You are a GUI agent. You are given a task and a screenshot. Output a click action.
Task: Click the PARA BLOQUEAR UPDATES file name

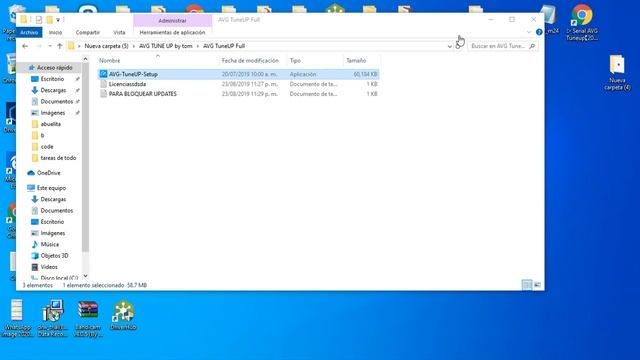pos(142,93)
